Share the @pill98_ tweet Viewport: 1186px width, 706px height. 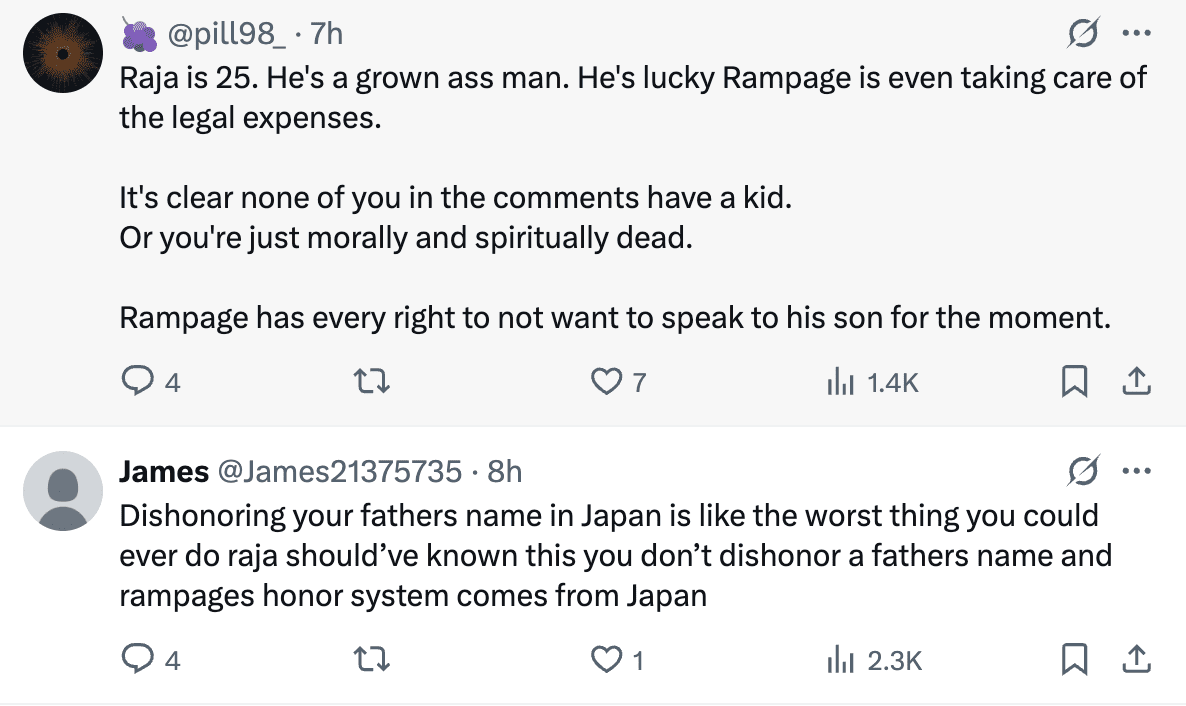click(1135, 381)
